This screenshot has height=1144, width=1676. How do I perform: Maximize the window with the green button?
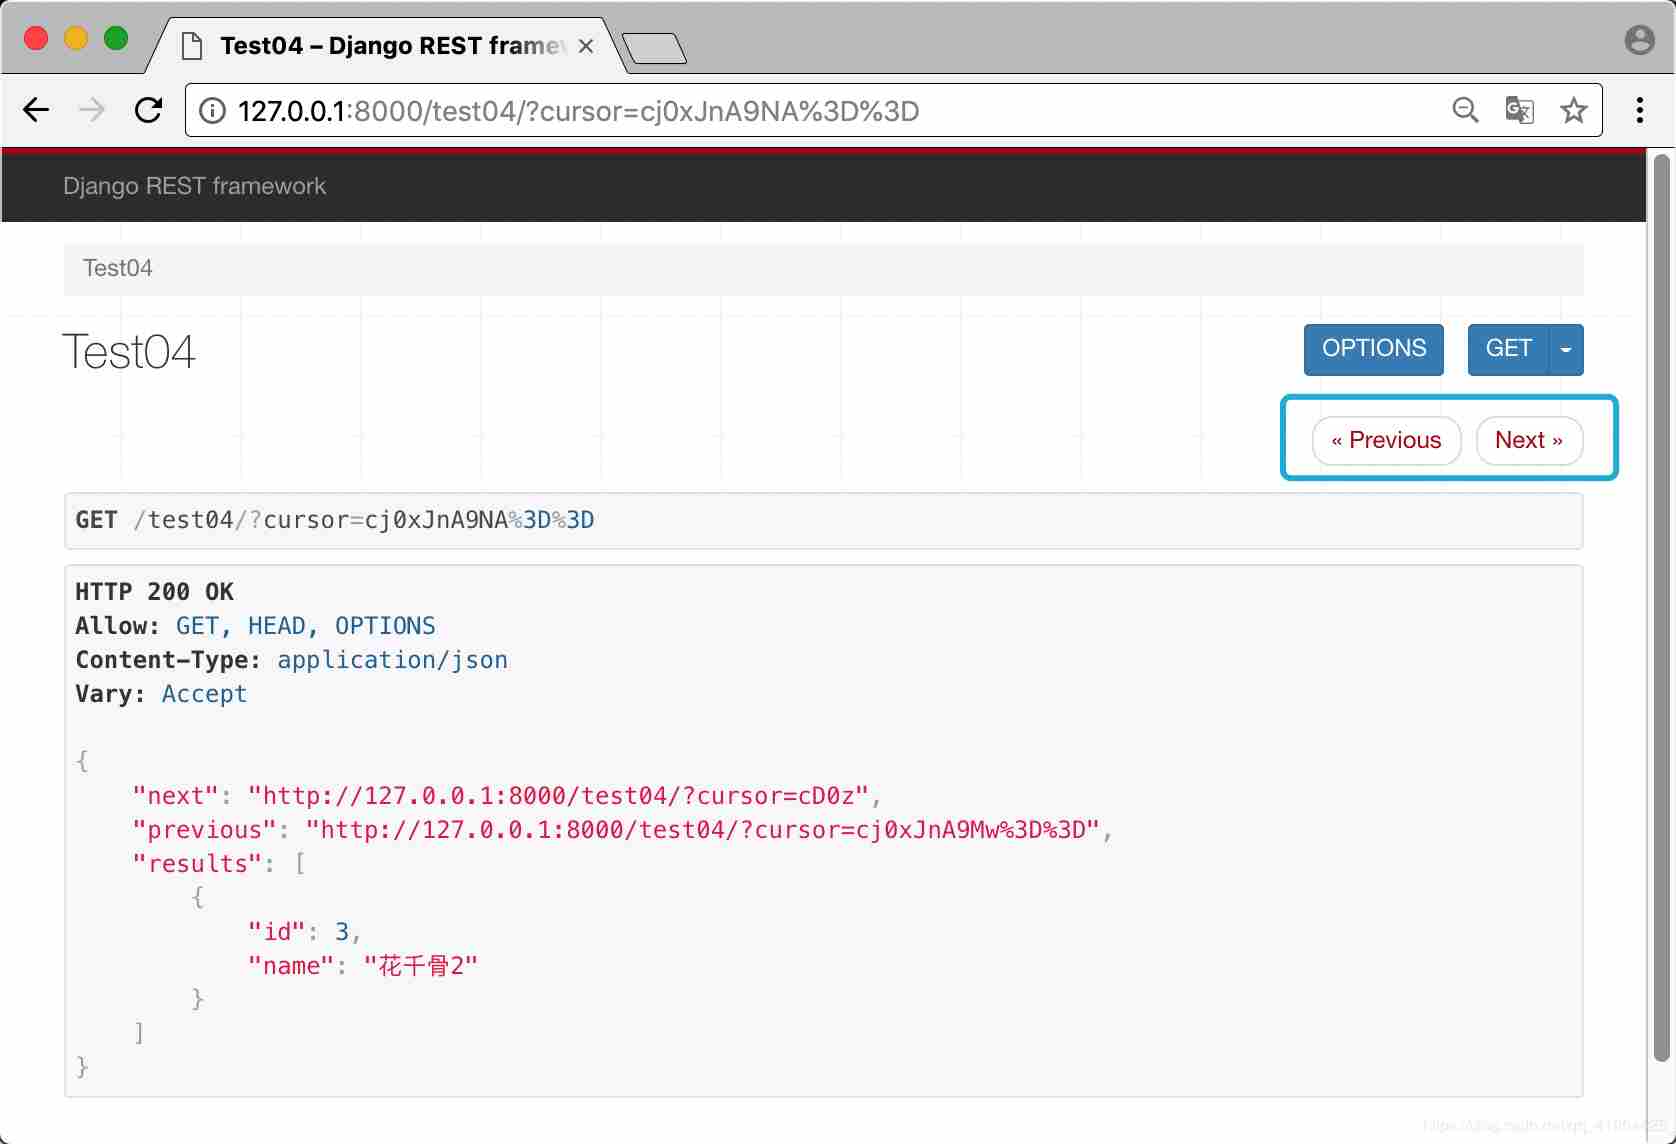tap(116, 39)
